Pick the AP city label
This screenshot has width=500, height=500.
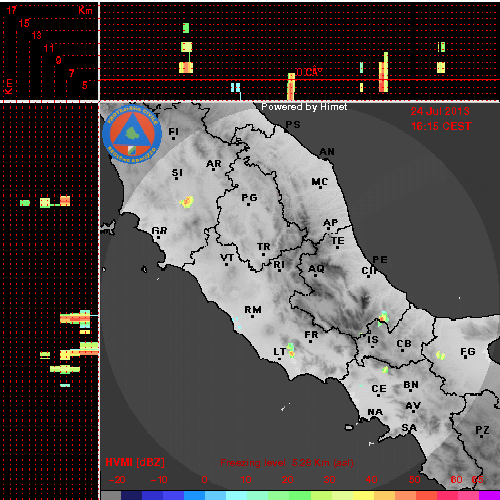pyautogui.click(x=331, y=222)
